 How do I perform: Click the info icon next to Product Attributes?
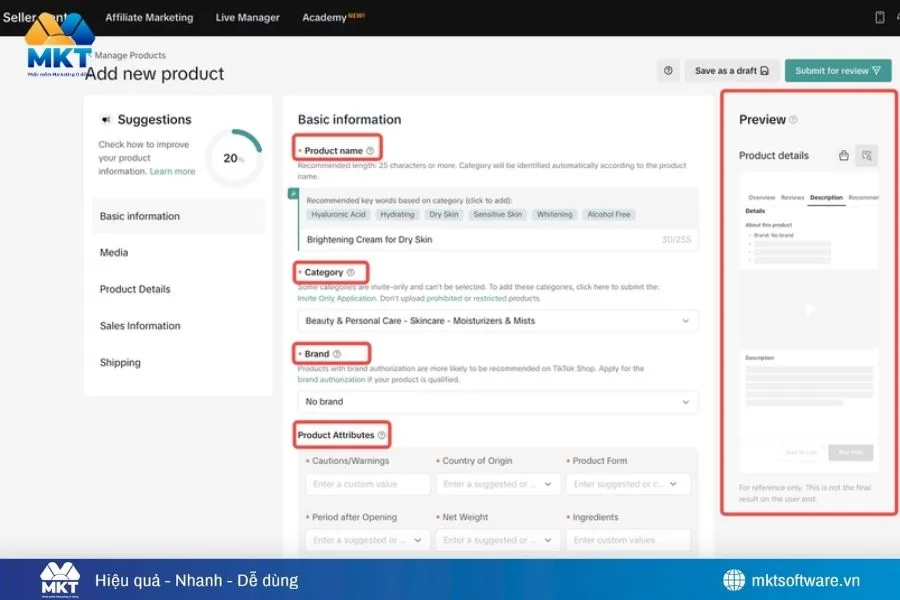381,435
